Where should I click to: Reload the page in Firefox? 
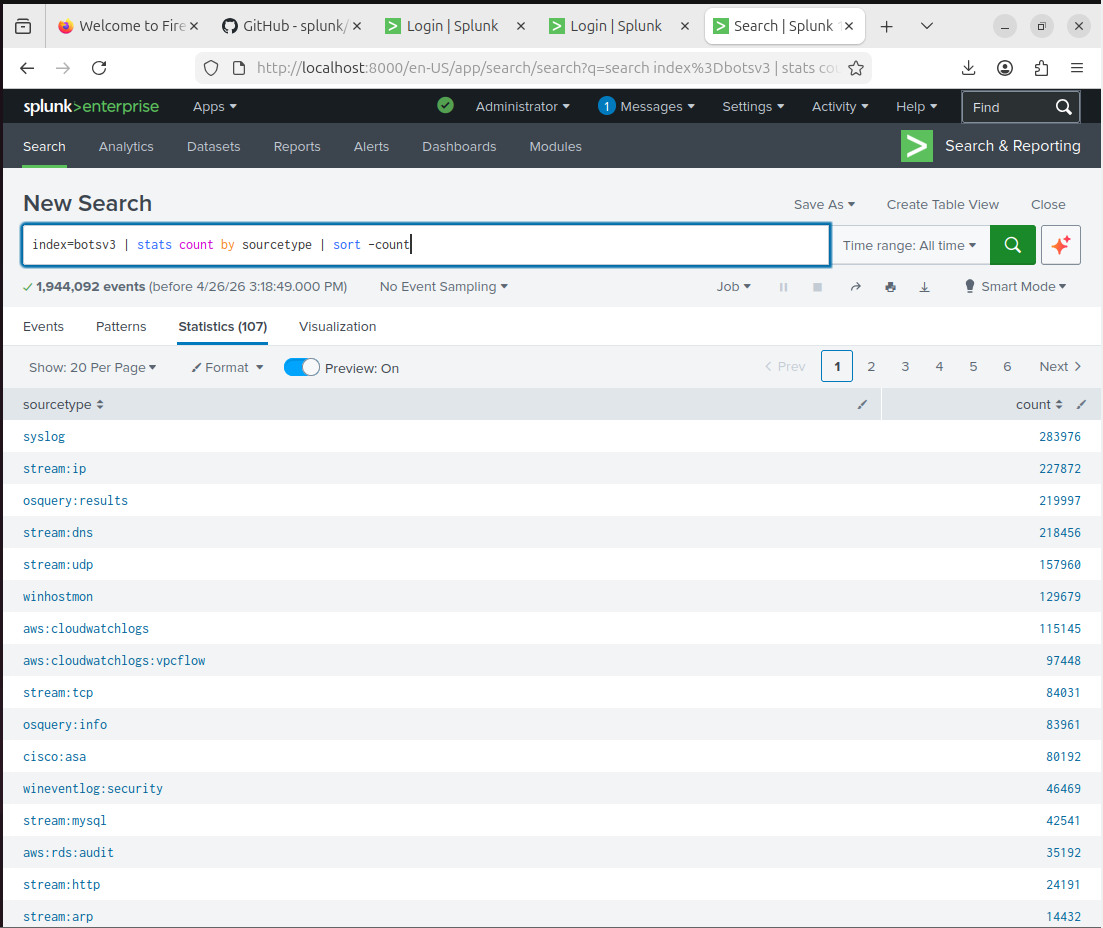point(99,68)
